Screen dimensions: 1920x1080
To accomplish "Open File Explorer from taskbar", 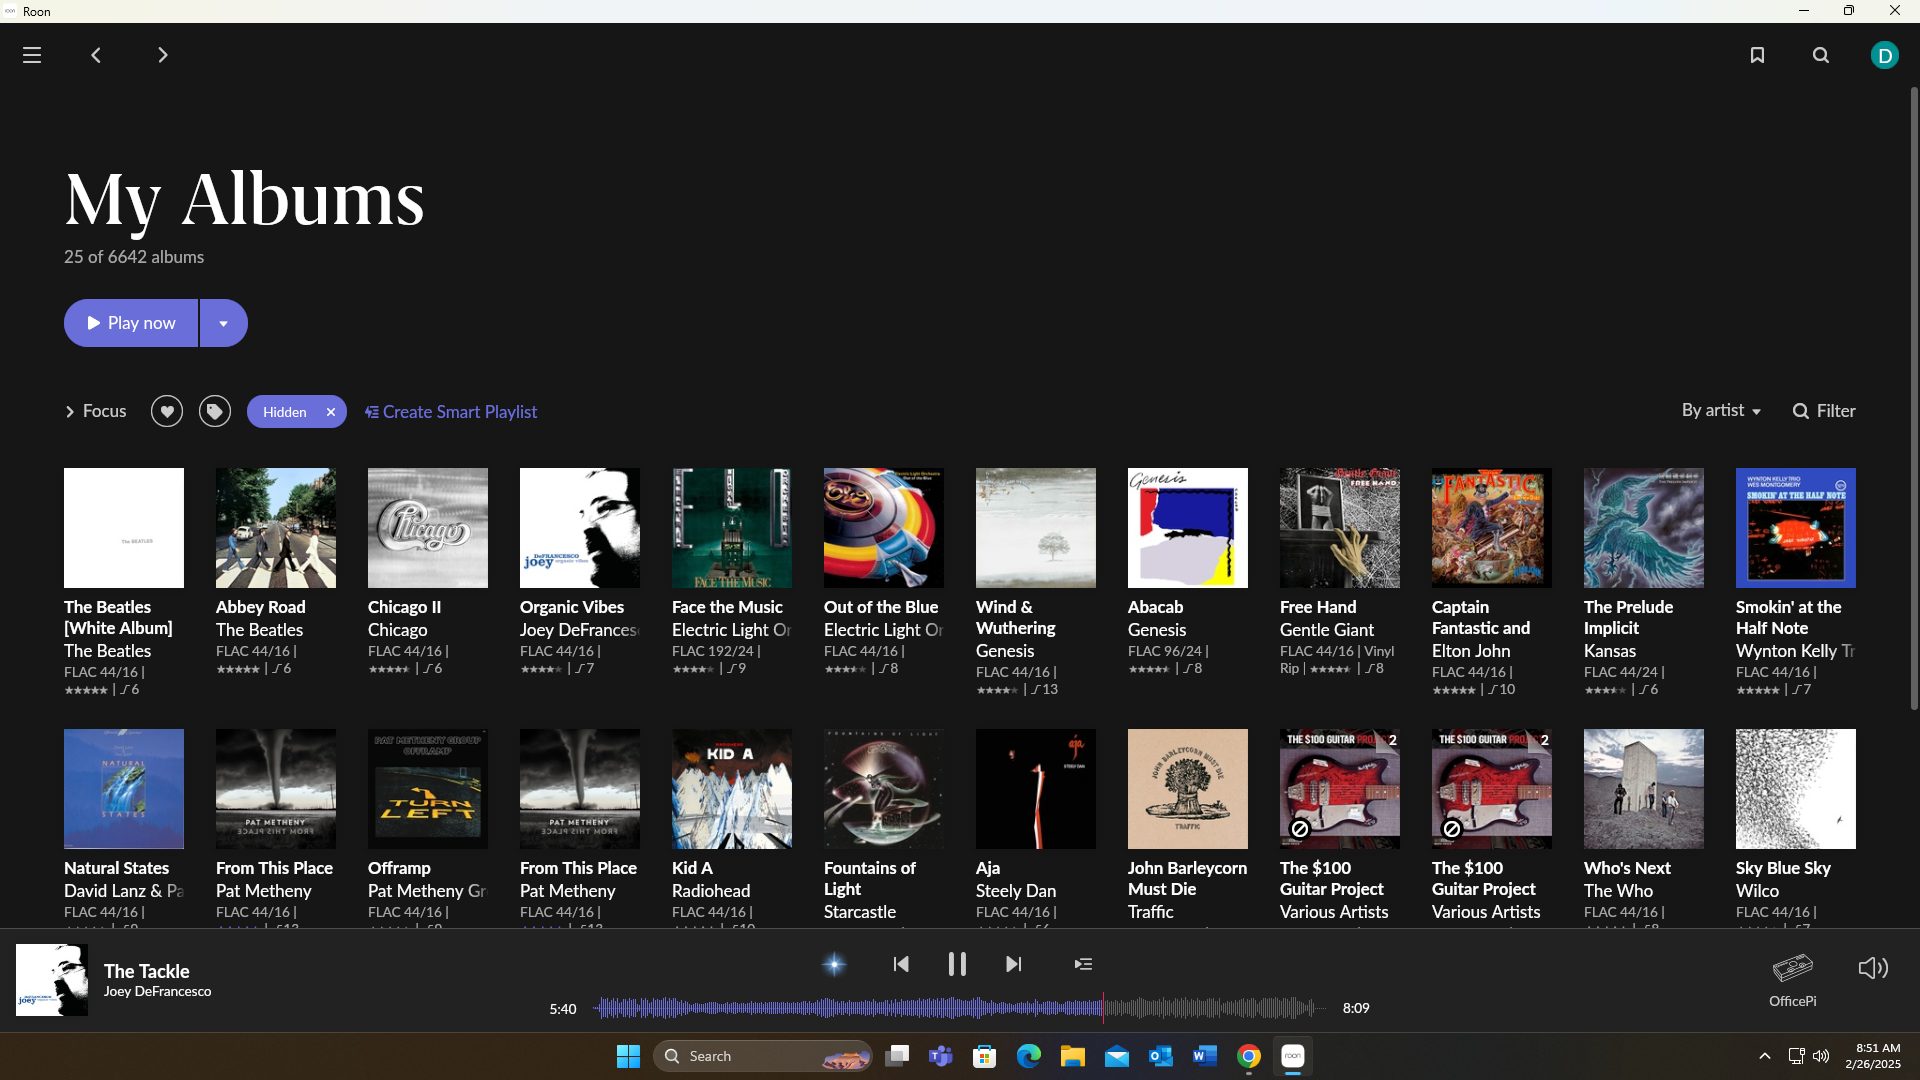I will pyautogui.click(x=1073, y=1056).
